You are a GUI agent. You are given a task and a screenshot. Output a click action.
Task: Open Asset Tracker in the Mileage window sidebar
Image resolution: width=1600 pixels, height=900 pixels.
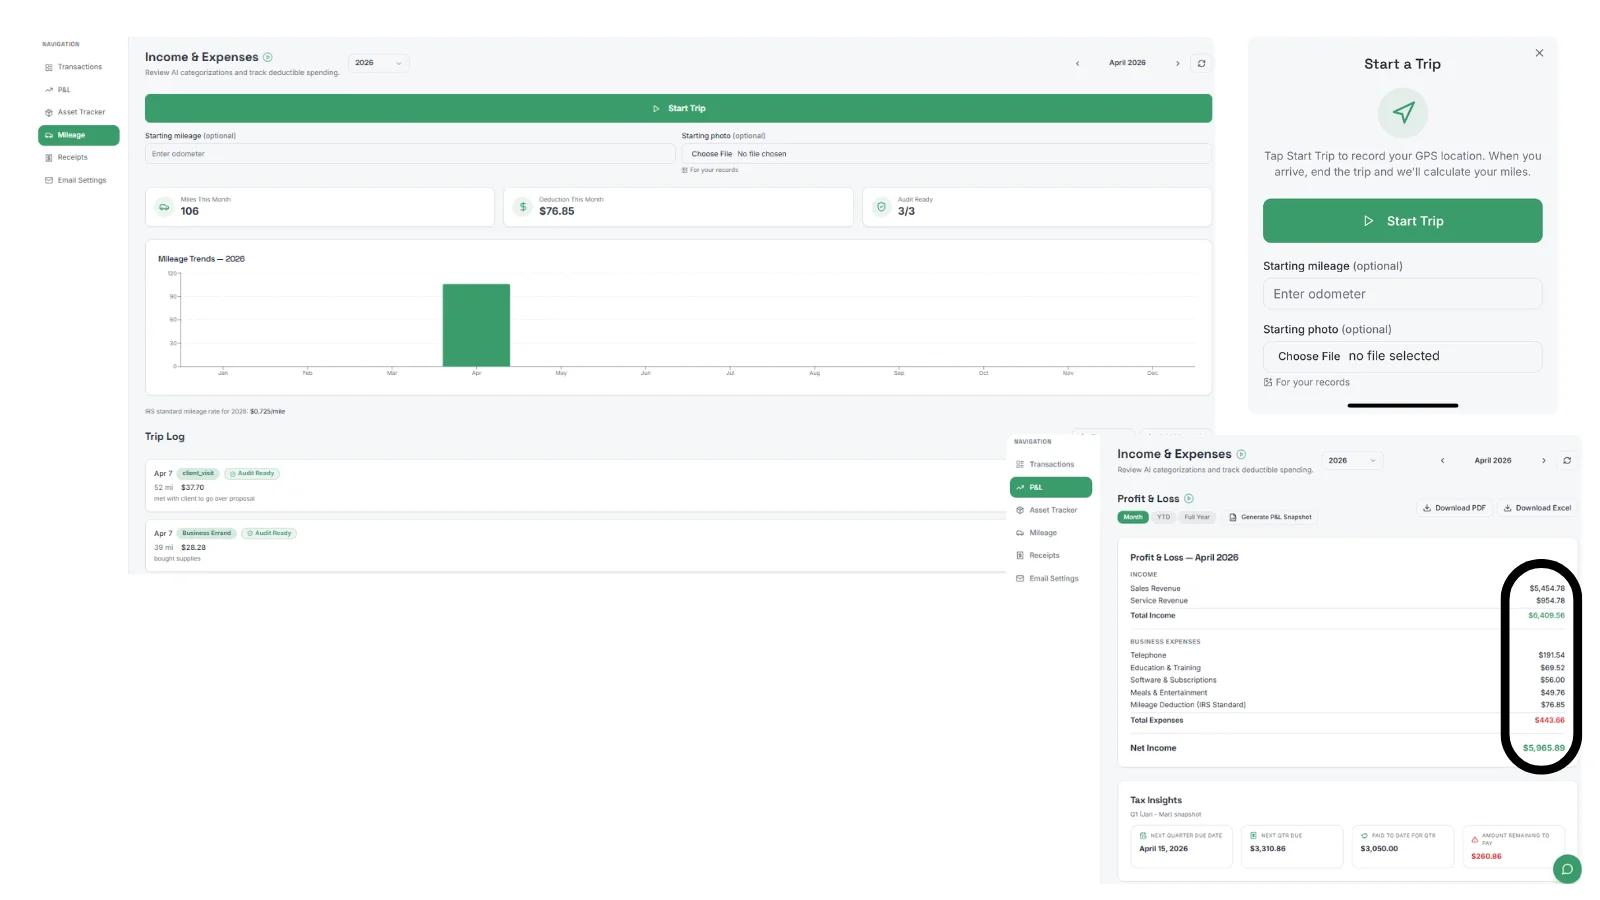(x=78, y=112)
